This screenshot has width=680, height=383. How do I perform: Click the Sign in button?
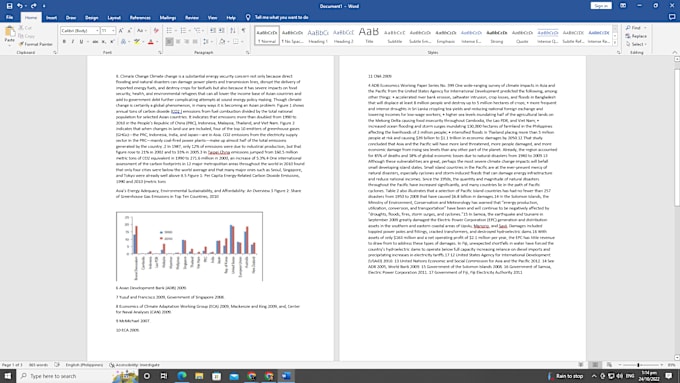pyautogui.click(x=601, y=6)
